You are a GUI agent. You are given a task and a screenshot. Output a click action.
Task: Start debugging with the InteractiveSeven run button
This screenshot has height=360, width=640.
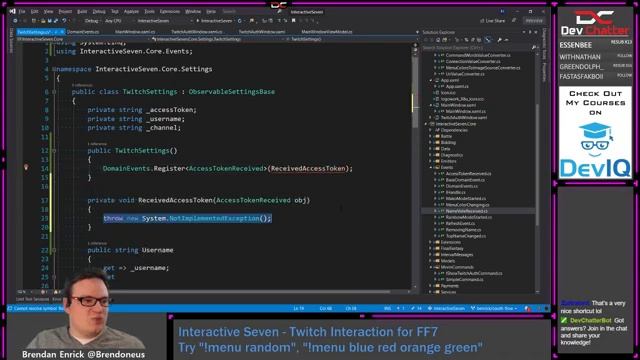point(214,21)
